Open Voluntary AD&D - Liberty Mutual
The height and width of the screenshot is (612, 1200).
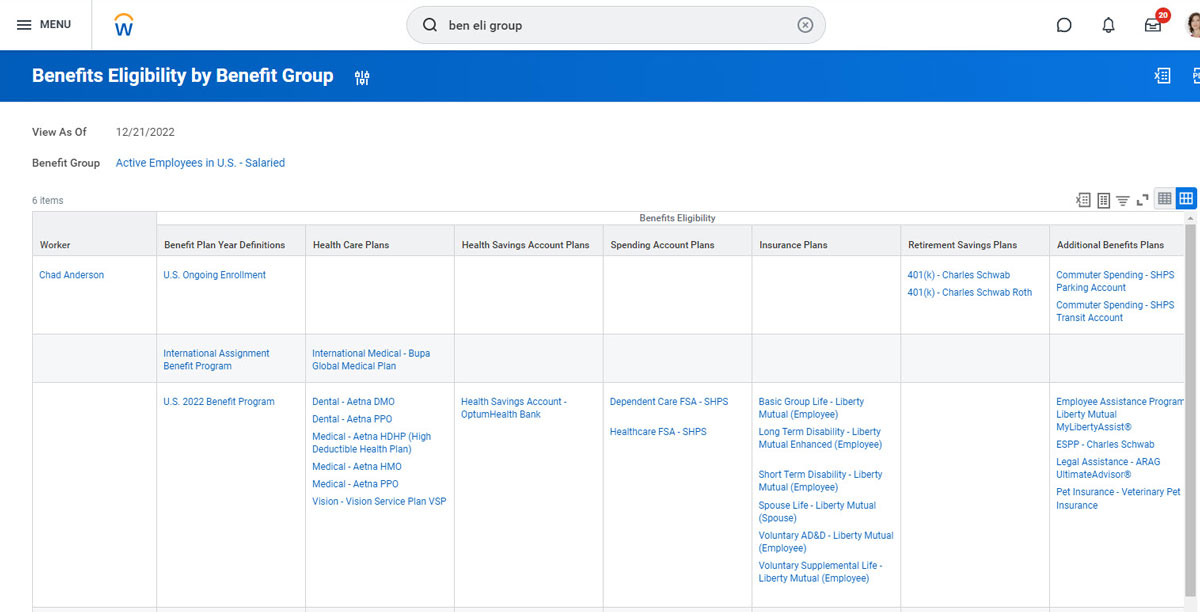(826, 542)
